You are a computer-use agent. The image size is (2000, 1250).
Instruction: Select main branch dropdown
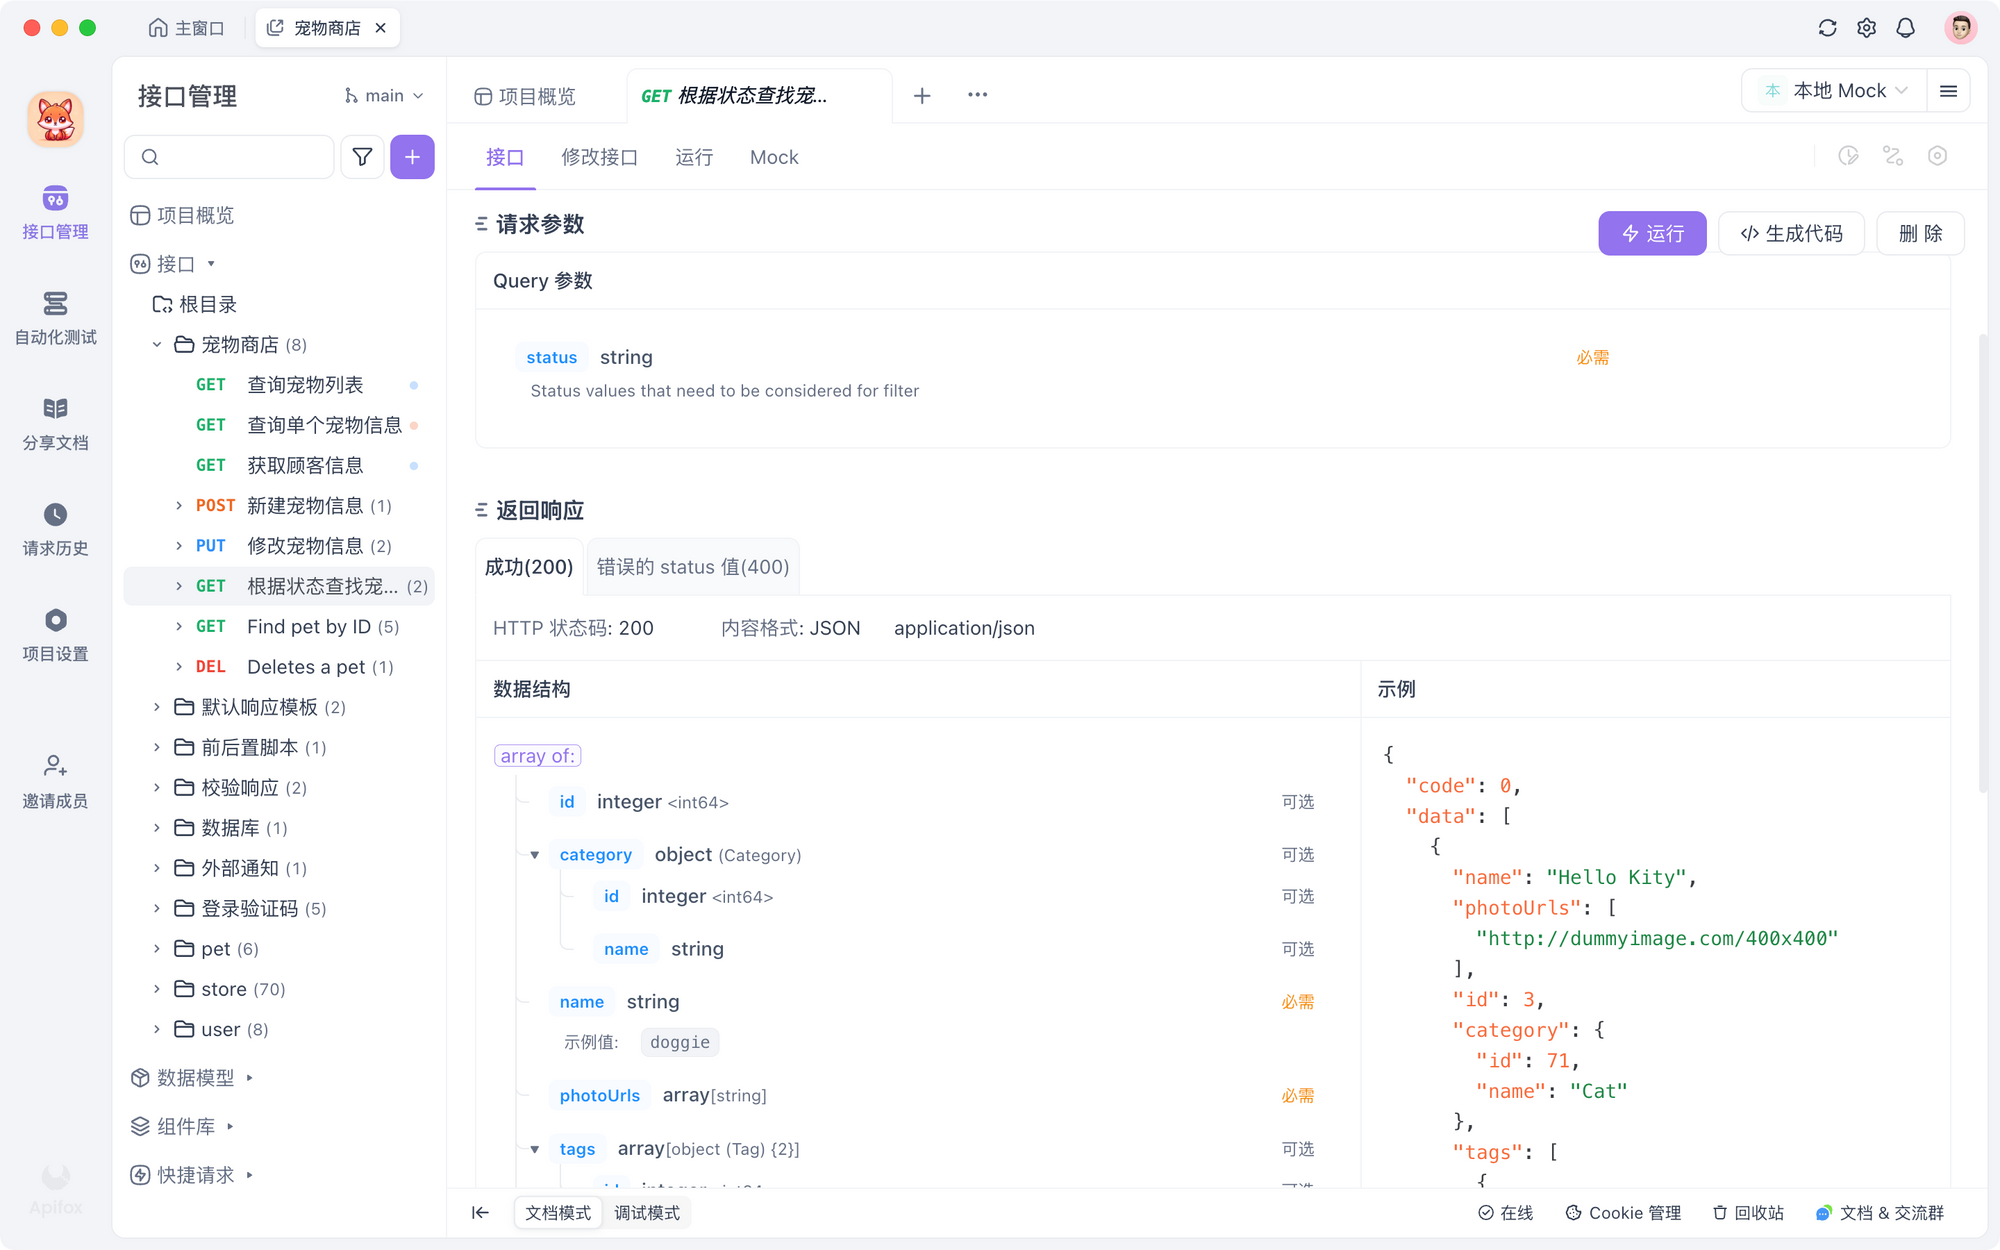tap(384, 95)
